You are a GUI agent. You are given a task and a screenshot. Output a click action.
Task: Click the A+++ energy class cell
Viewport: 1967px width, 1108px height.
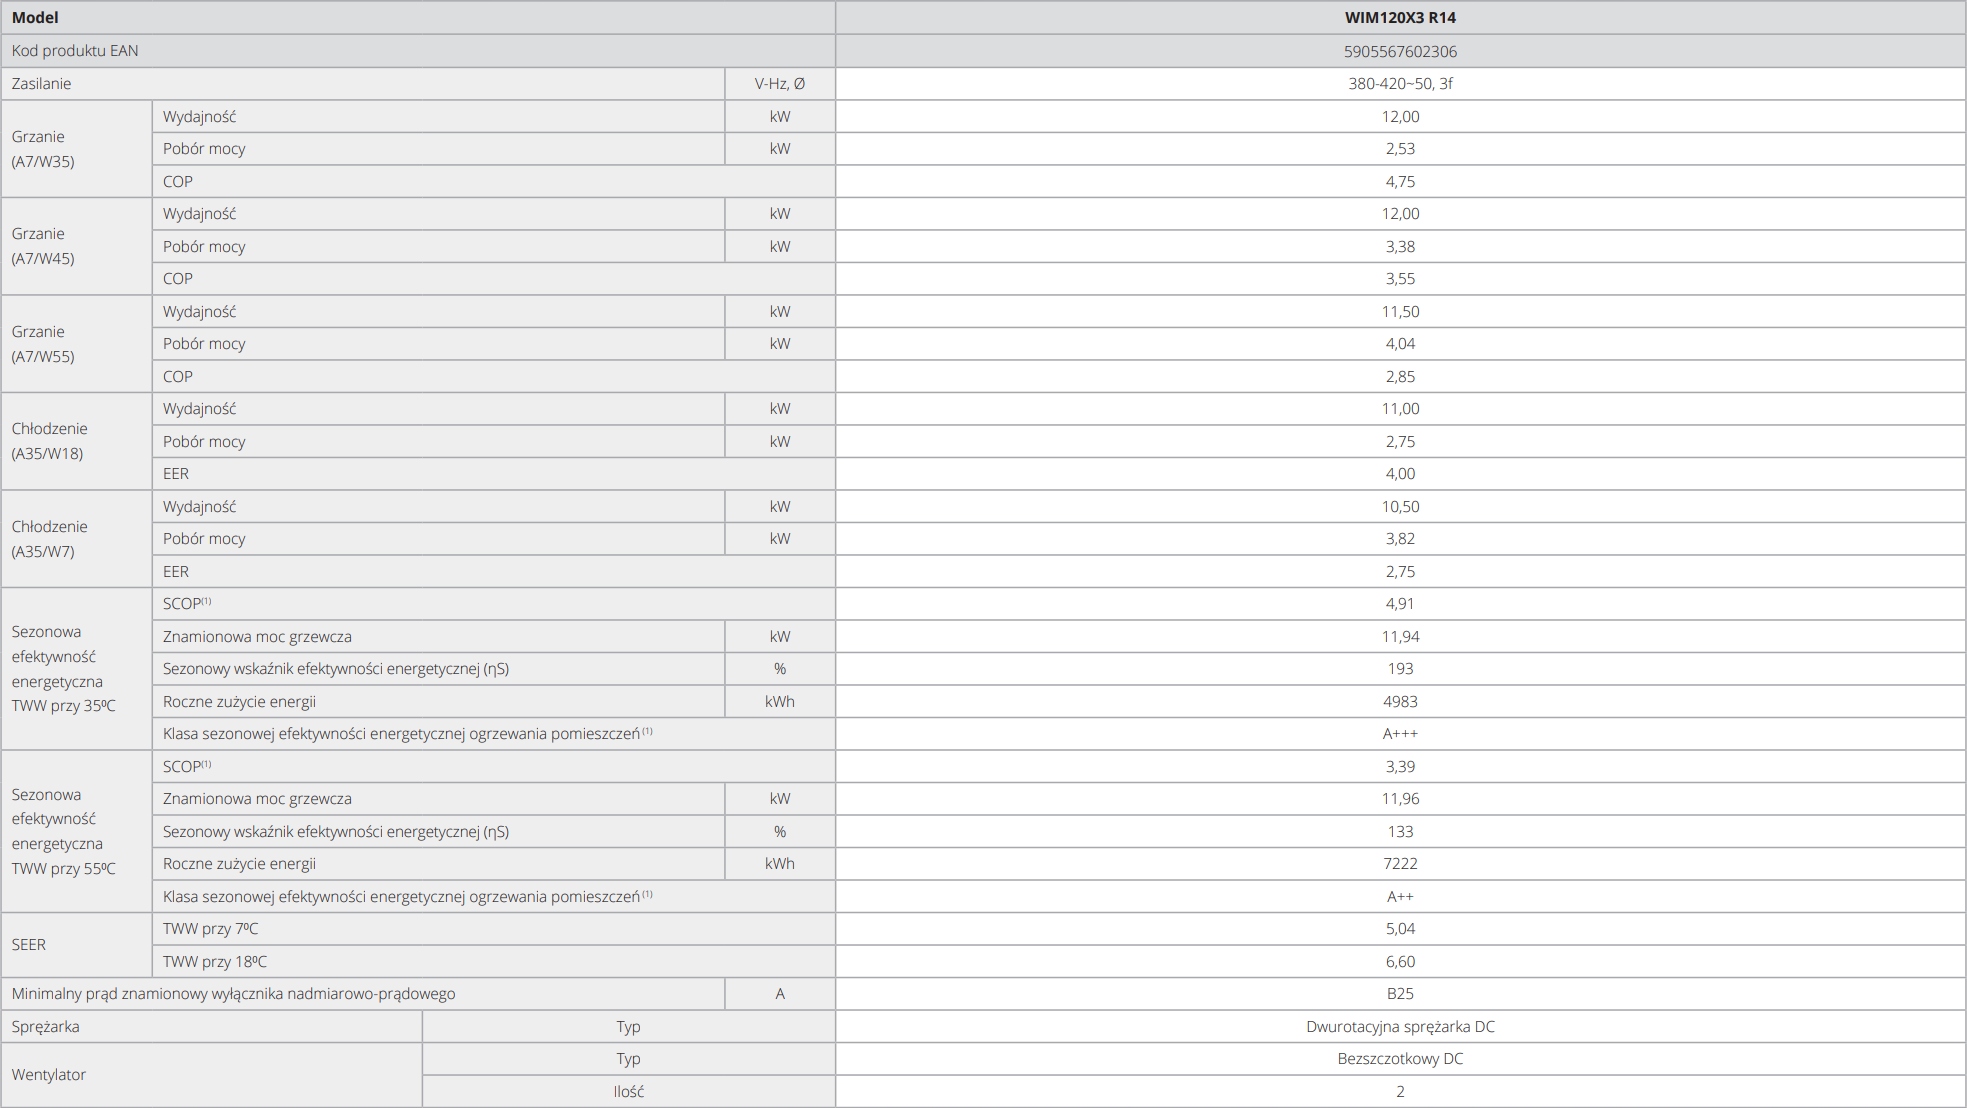[1399, 734]
